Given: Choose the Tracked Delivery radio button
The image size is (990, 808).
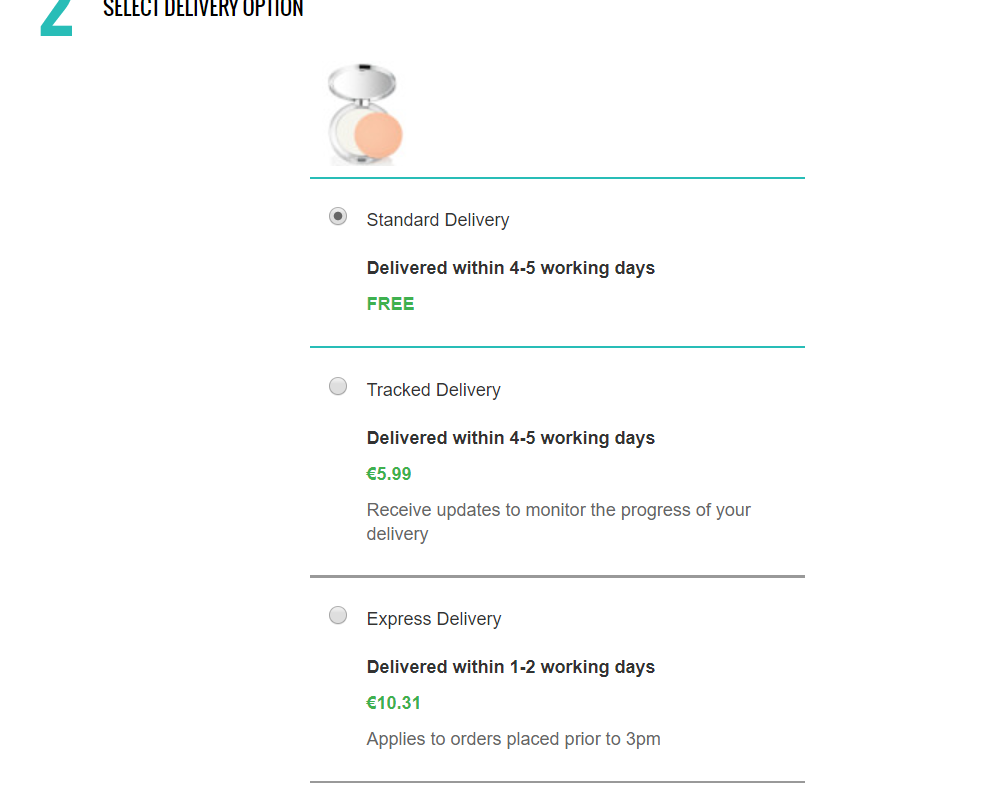Looking at the screenshot, I should pos(338,386).
